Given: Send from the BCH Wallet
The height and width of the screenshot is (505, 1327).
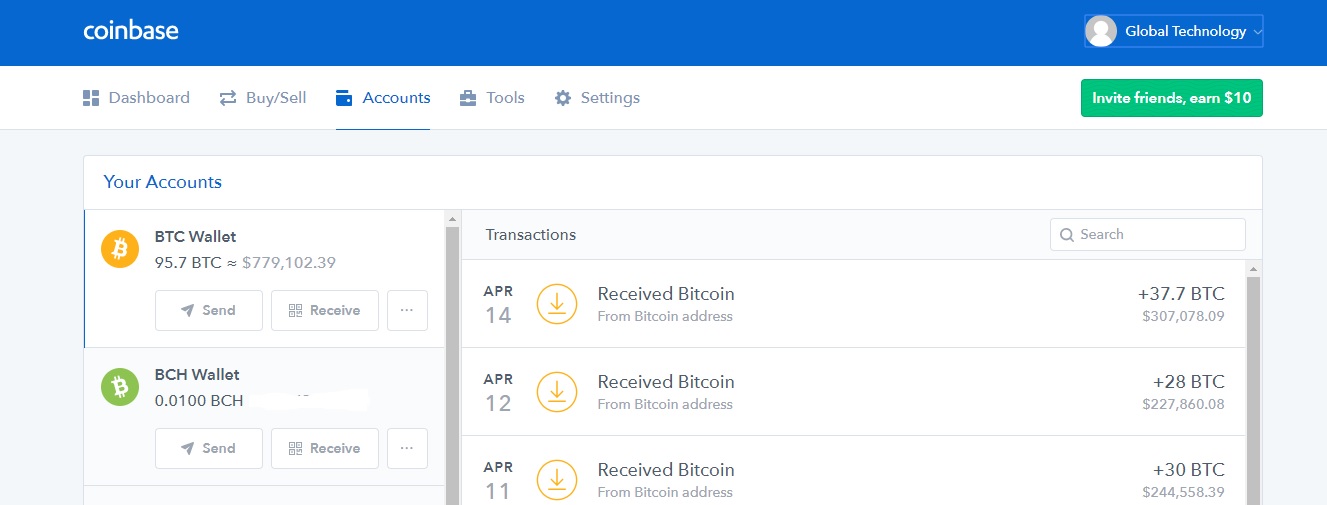Looking at the screenshot, I should [x=209, y=448].
